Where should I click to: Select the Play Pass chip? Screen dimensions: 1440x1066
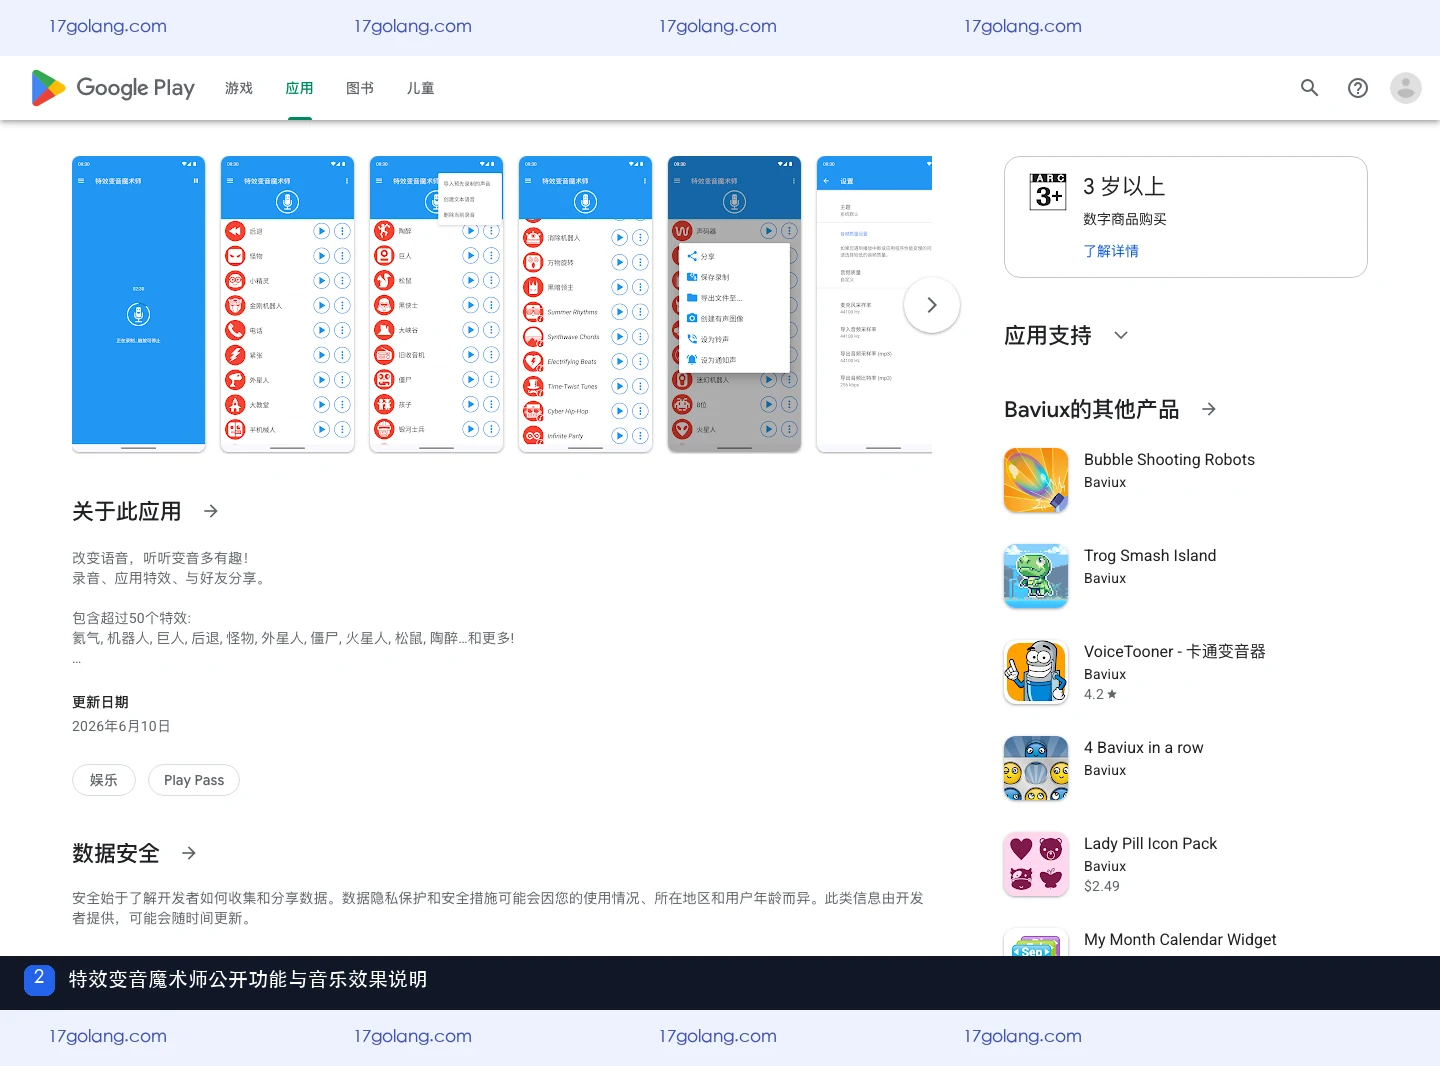pos(194,780)
